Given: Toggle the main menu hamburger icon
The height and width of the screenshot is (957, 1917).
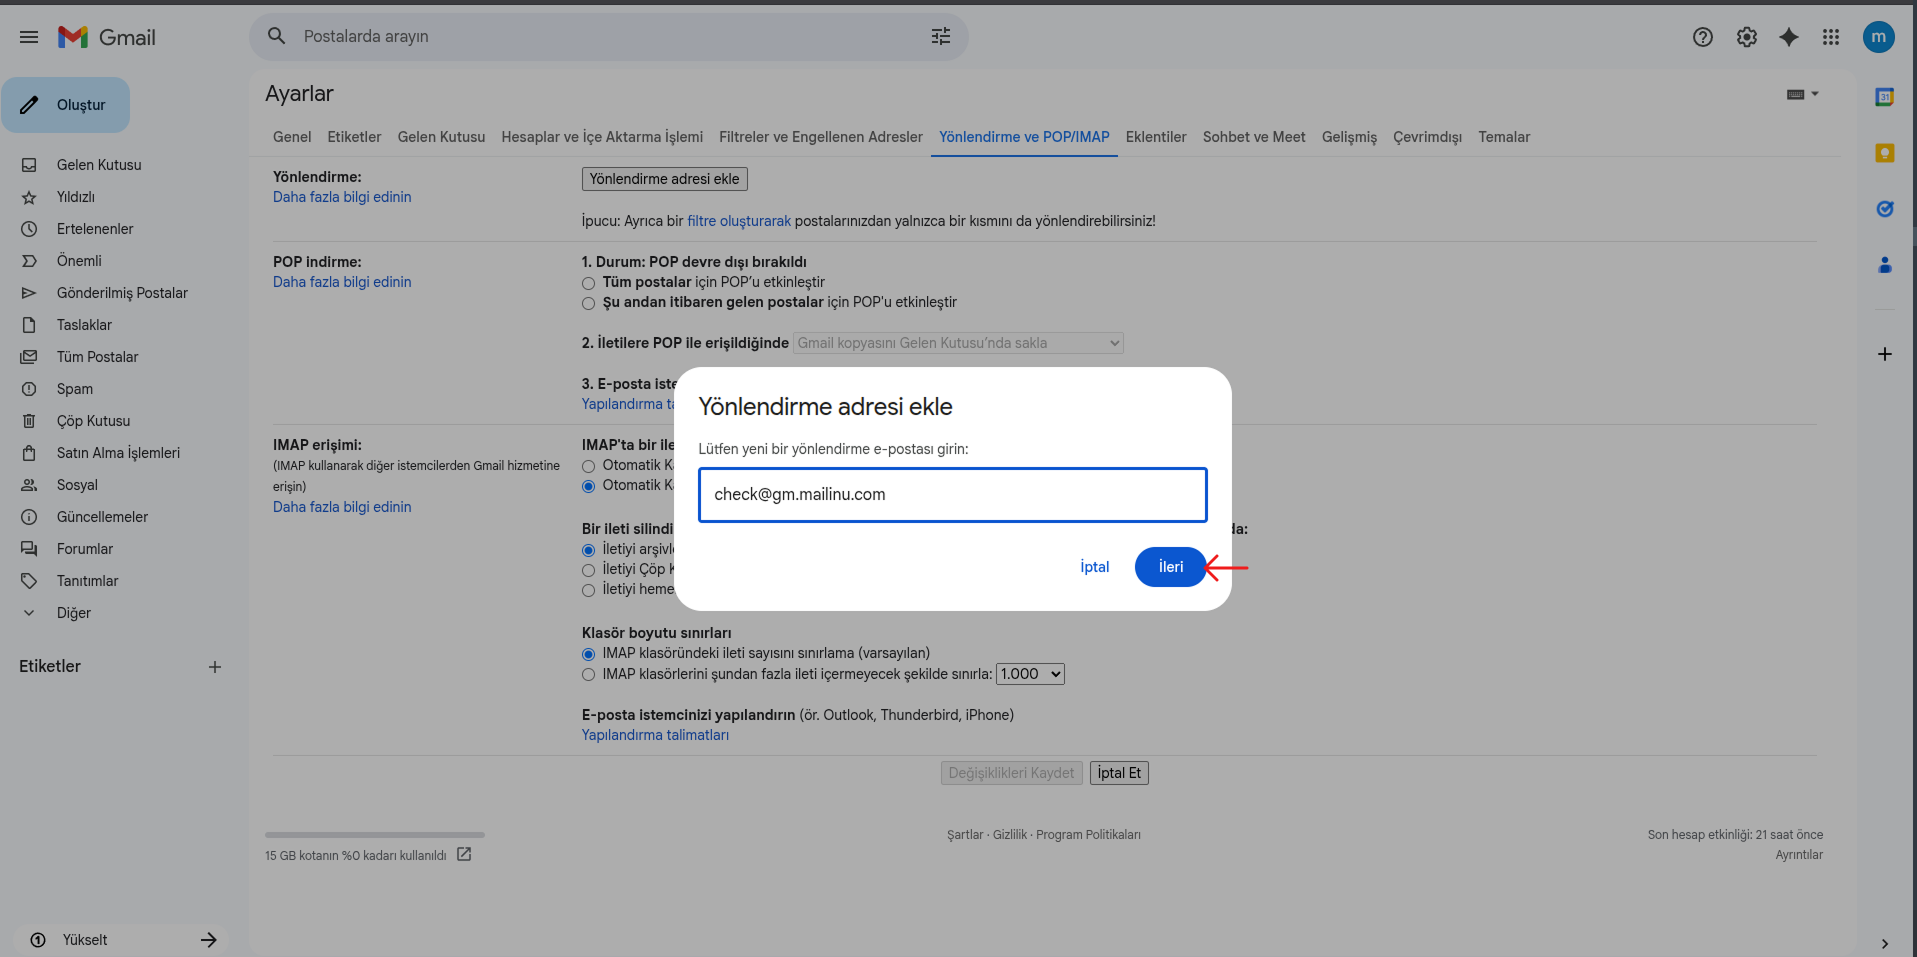Looking at the screenshot, I should [x=29, y=37].
